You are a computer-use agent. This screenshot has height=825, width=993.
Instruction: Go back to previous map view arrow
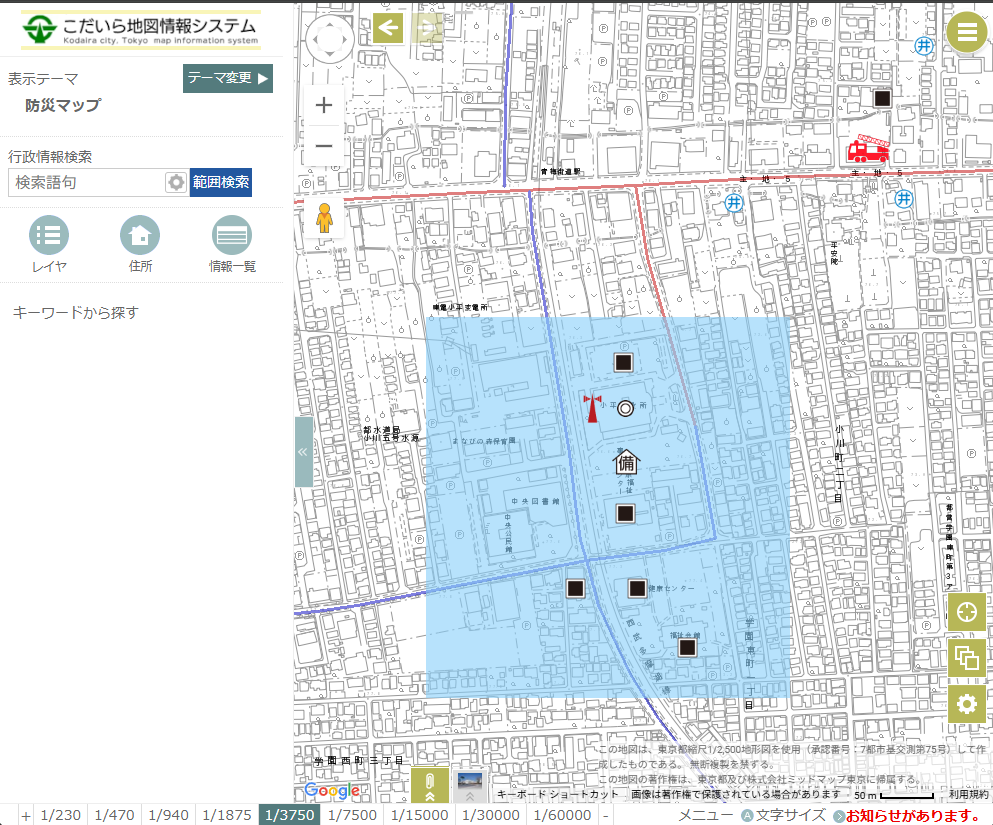[x=388, y=28]
